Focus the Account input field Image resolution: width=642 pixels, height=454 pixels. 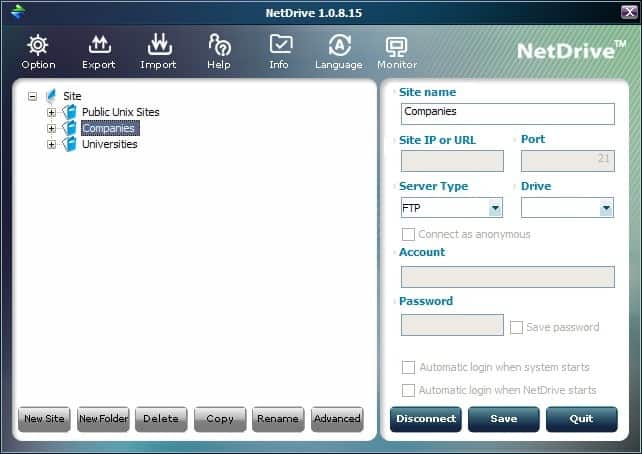pyautogui.click(x=508, y=277)
